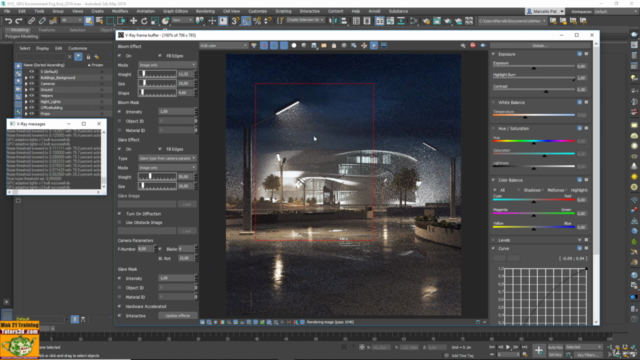This screenshot has height=360, width=640.
Task: Click the Key Filters button
Action: 588,355
